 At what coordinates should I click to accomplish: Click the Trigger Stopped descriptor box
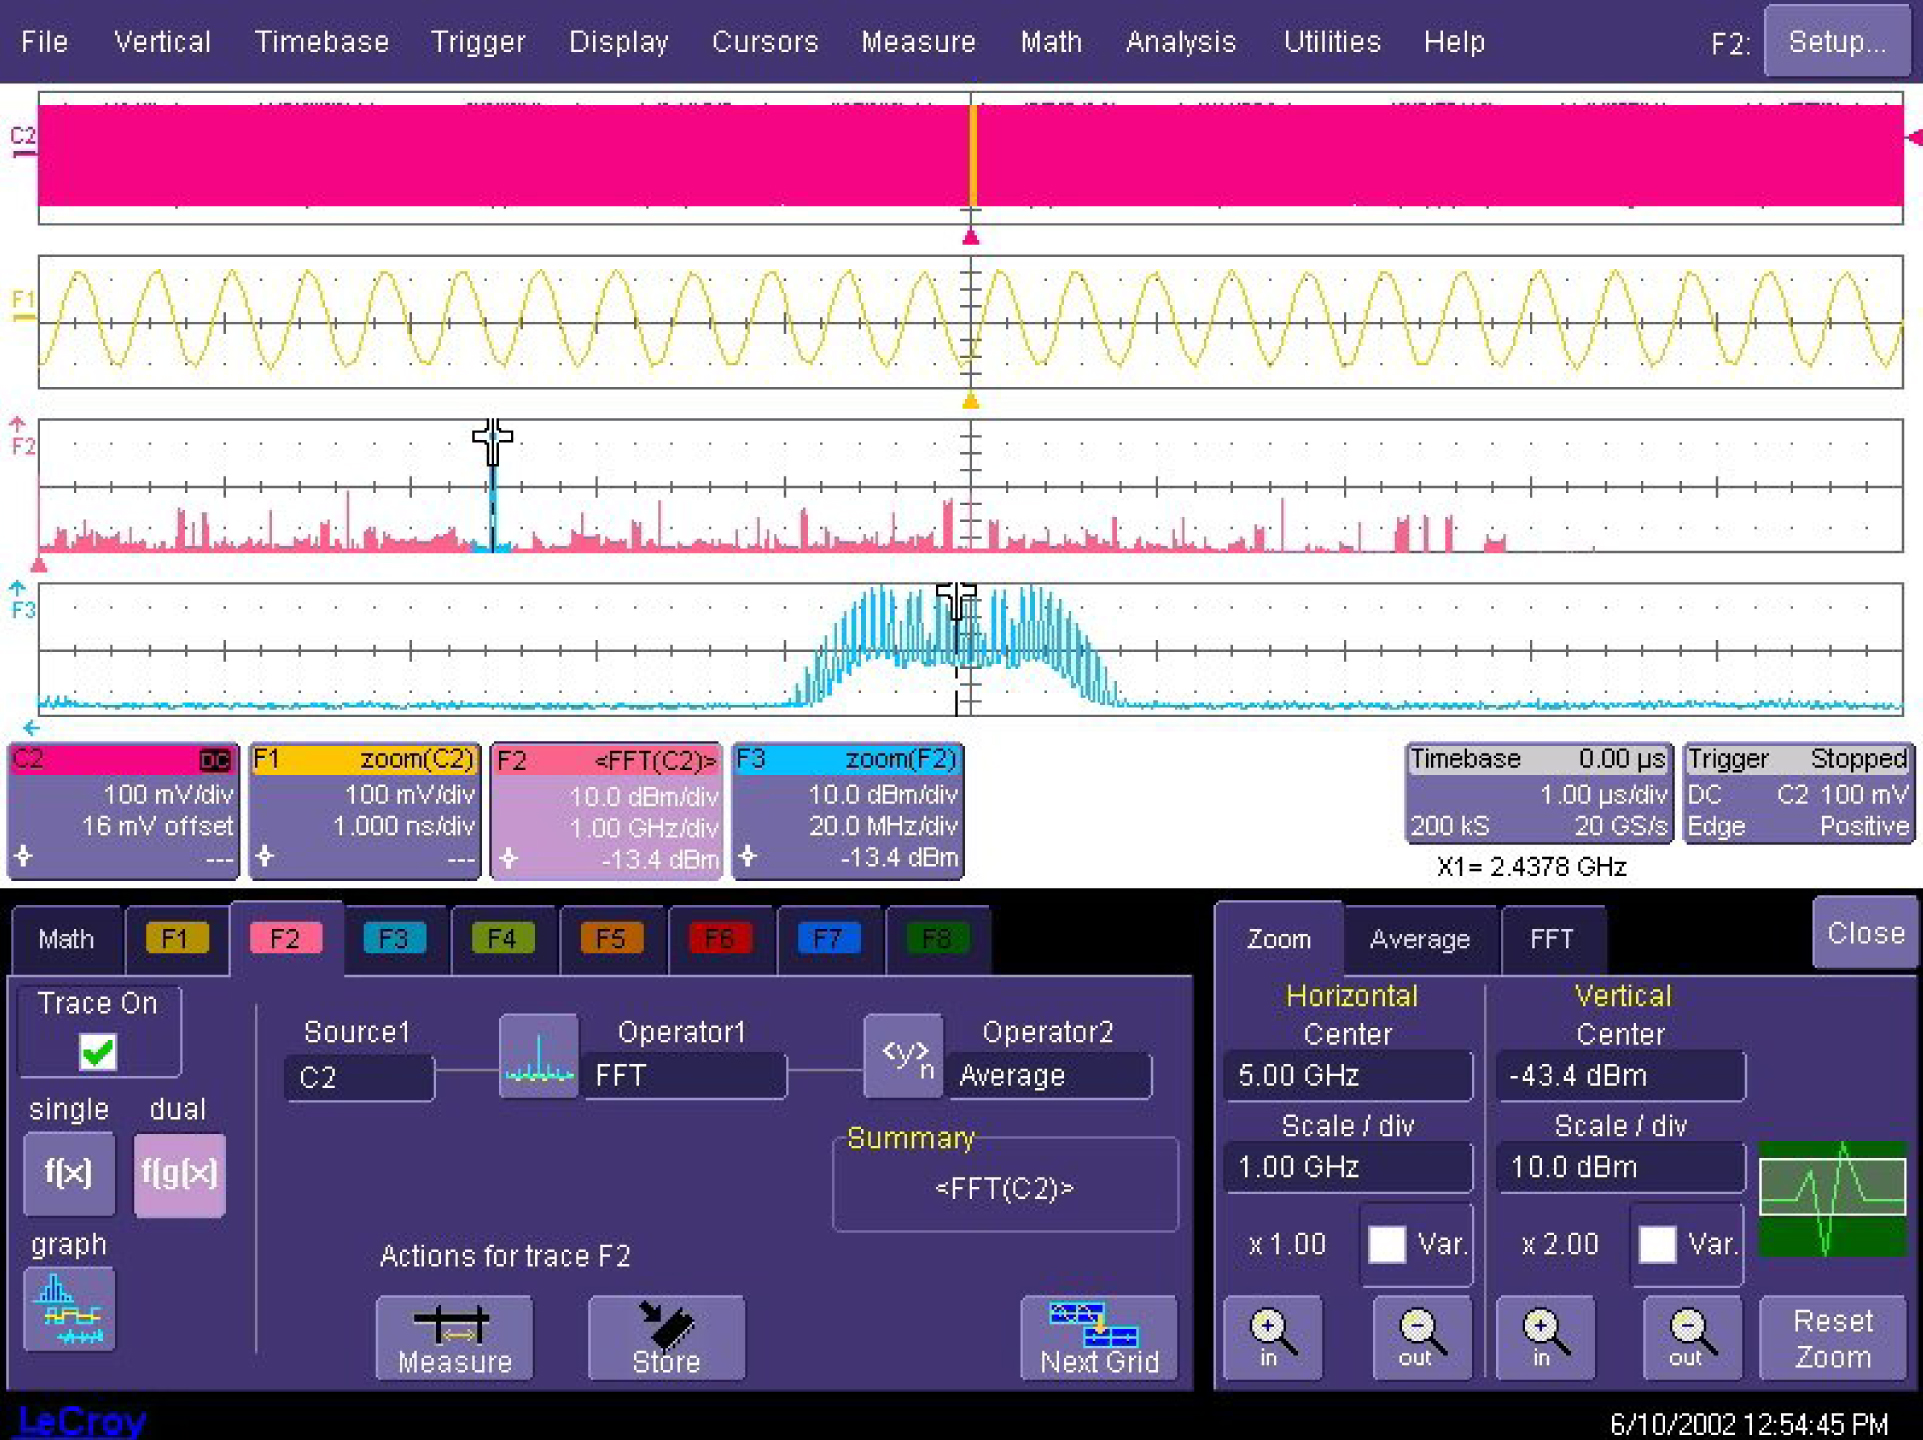[x=1798, y=793]
